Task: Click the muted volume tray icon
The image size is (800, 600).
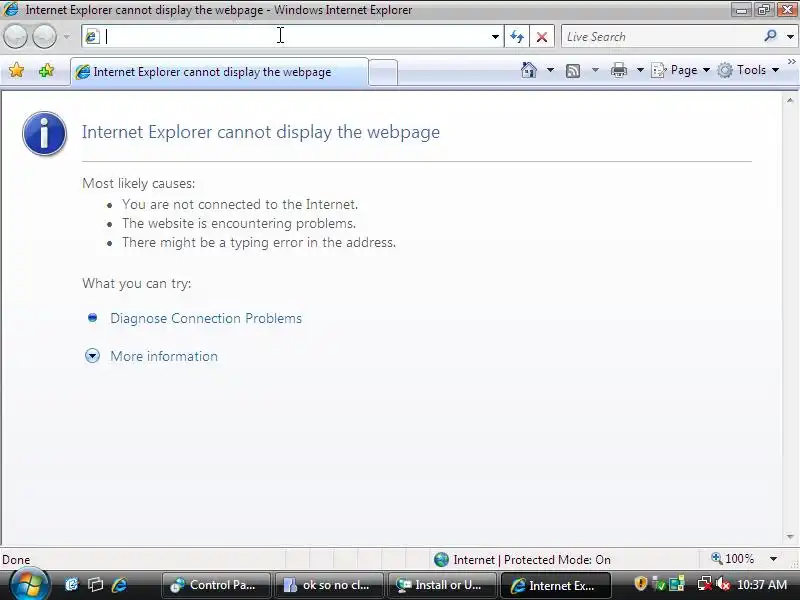Action: [x=722, y=584]
